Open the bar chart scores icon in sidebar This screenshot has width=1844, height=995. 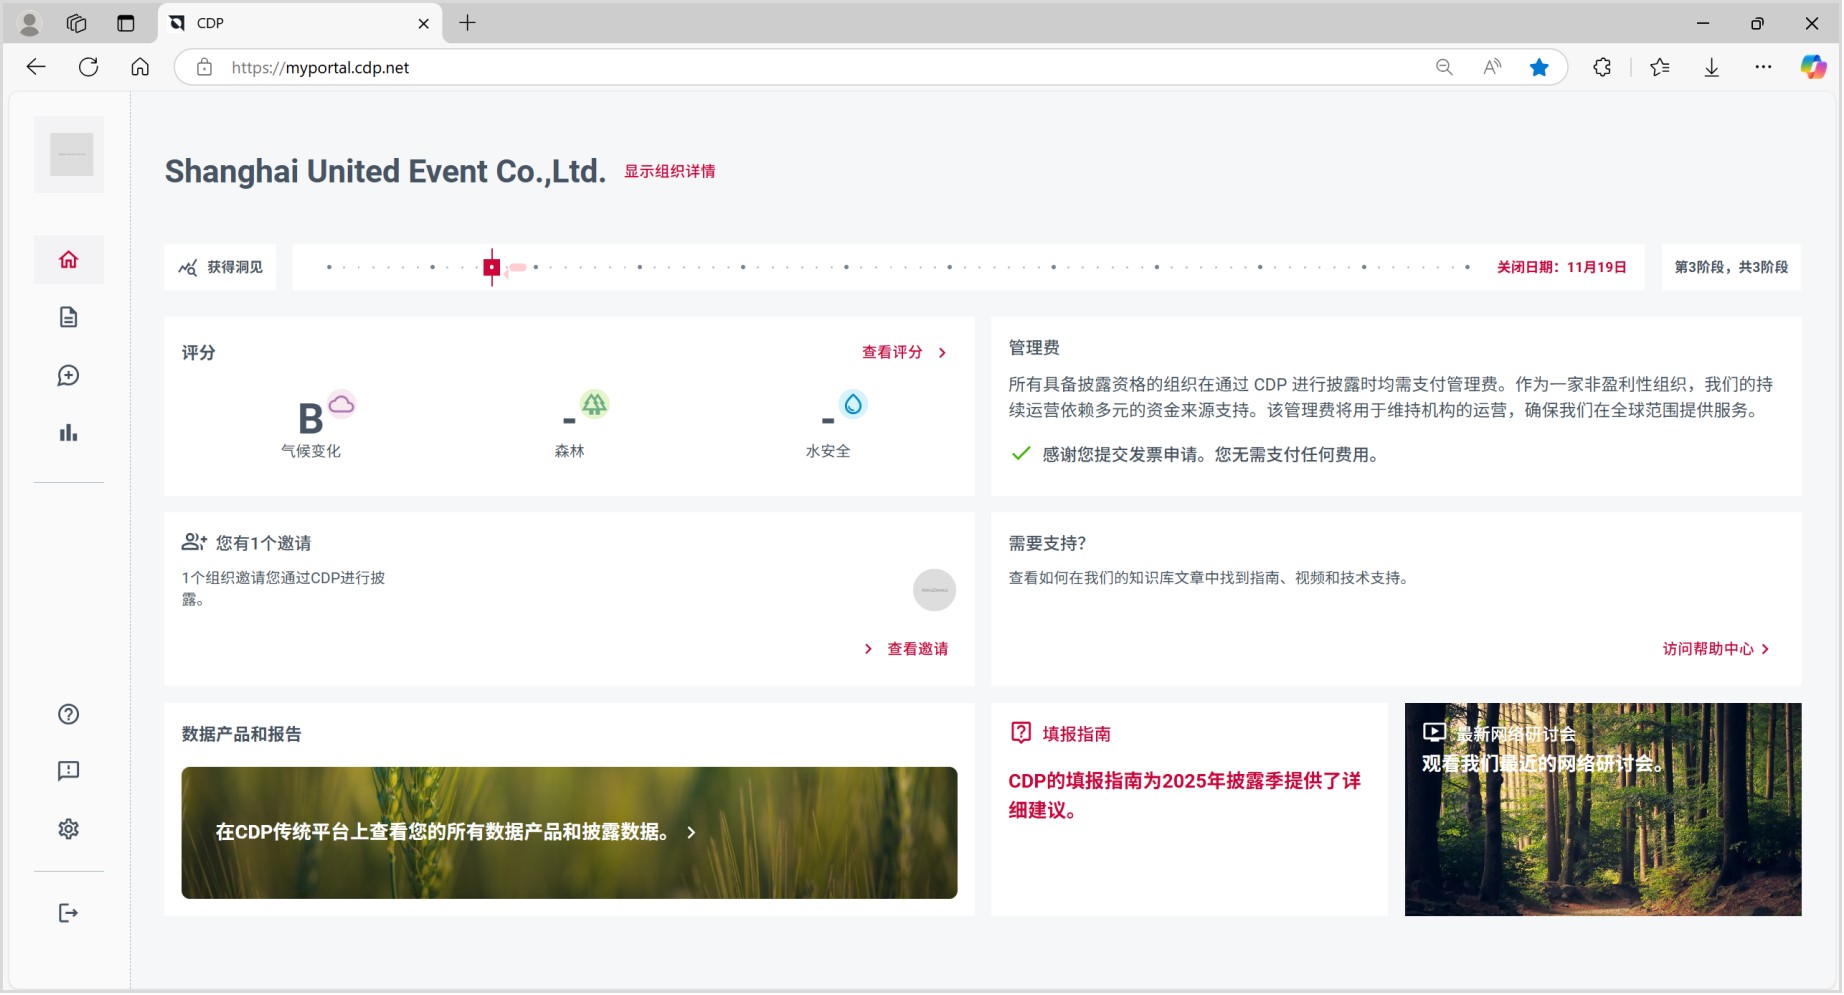coord(68,433)
